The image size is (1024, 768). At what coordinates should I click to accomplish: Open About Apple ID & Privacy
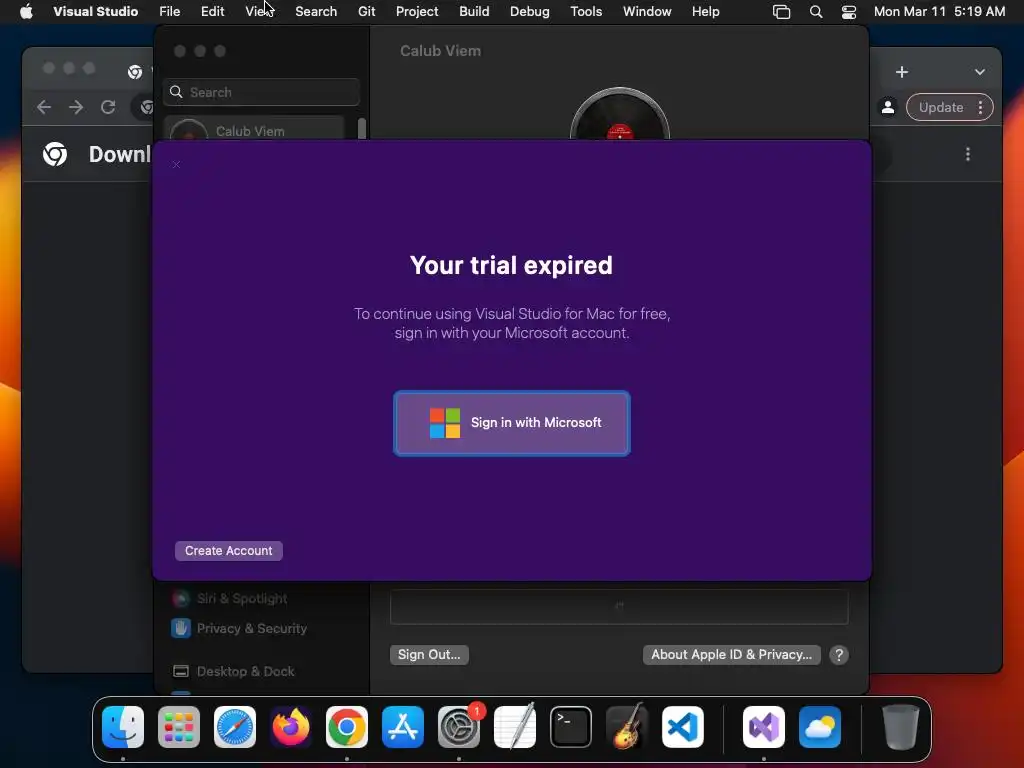731,654
